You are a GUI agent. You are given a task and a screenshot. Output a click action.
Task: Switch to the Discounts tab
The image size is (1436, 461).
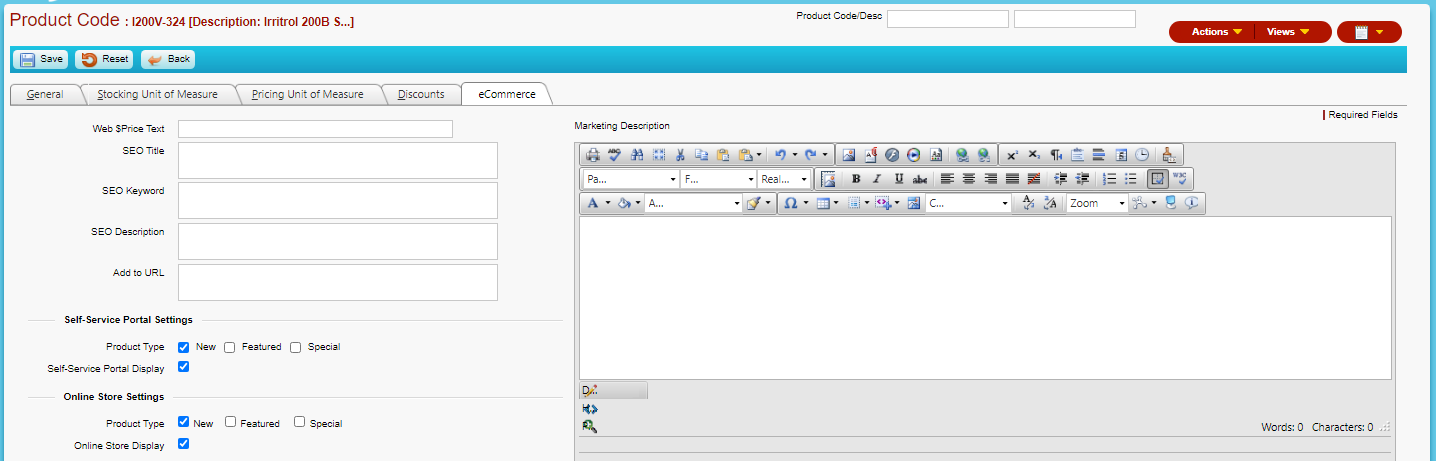tap(421, 94)
